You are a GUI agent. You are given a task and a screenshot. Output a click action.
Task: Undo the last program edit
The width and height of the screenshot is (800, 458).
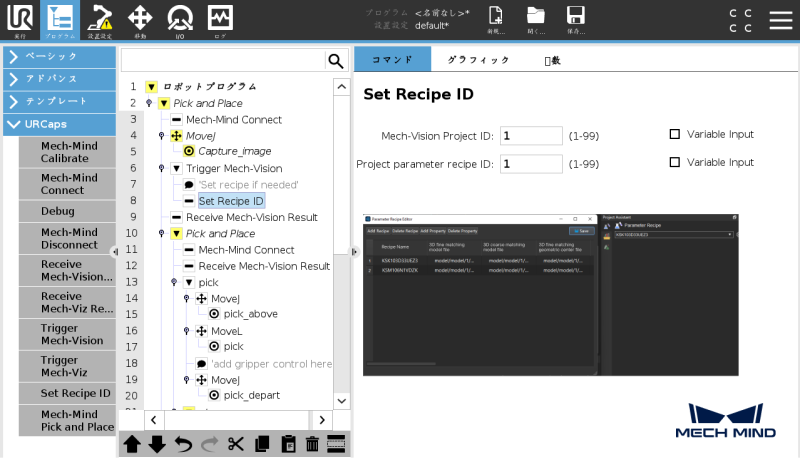coord(183,444)
